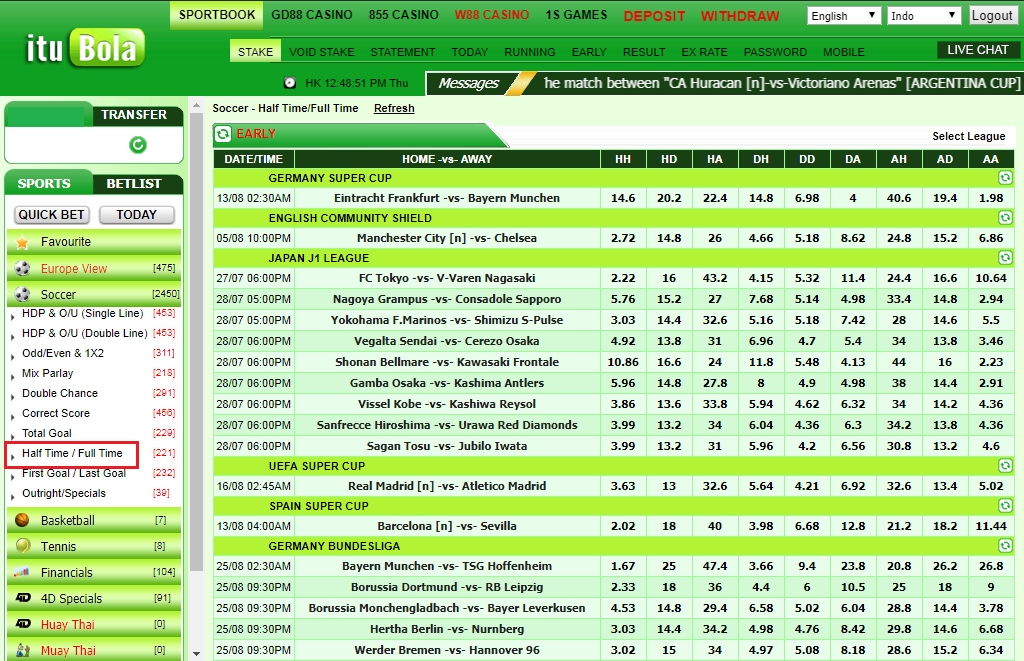Click DD odds 4.21 for Real Madrid-Atletico
Screen dimensions: 1024x661
click(x=807, y=486)
